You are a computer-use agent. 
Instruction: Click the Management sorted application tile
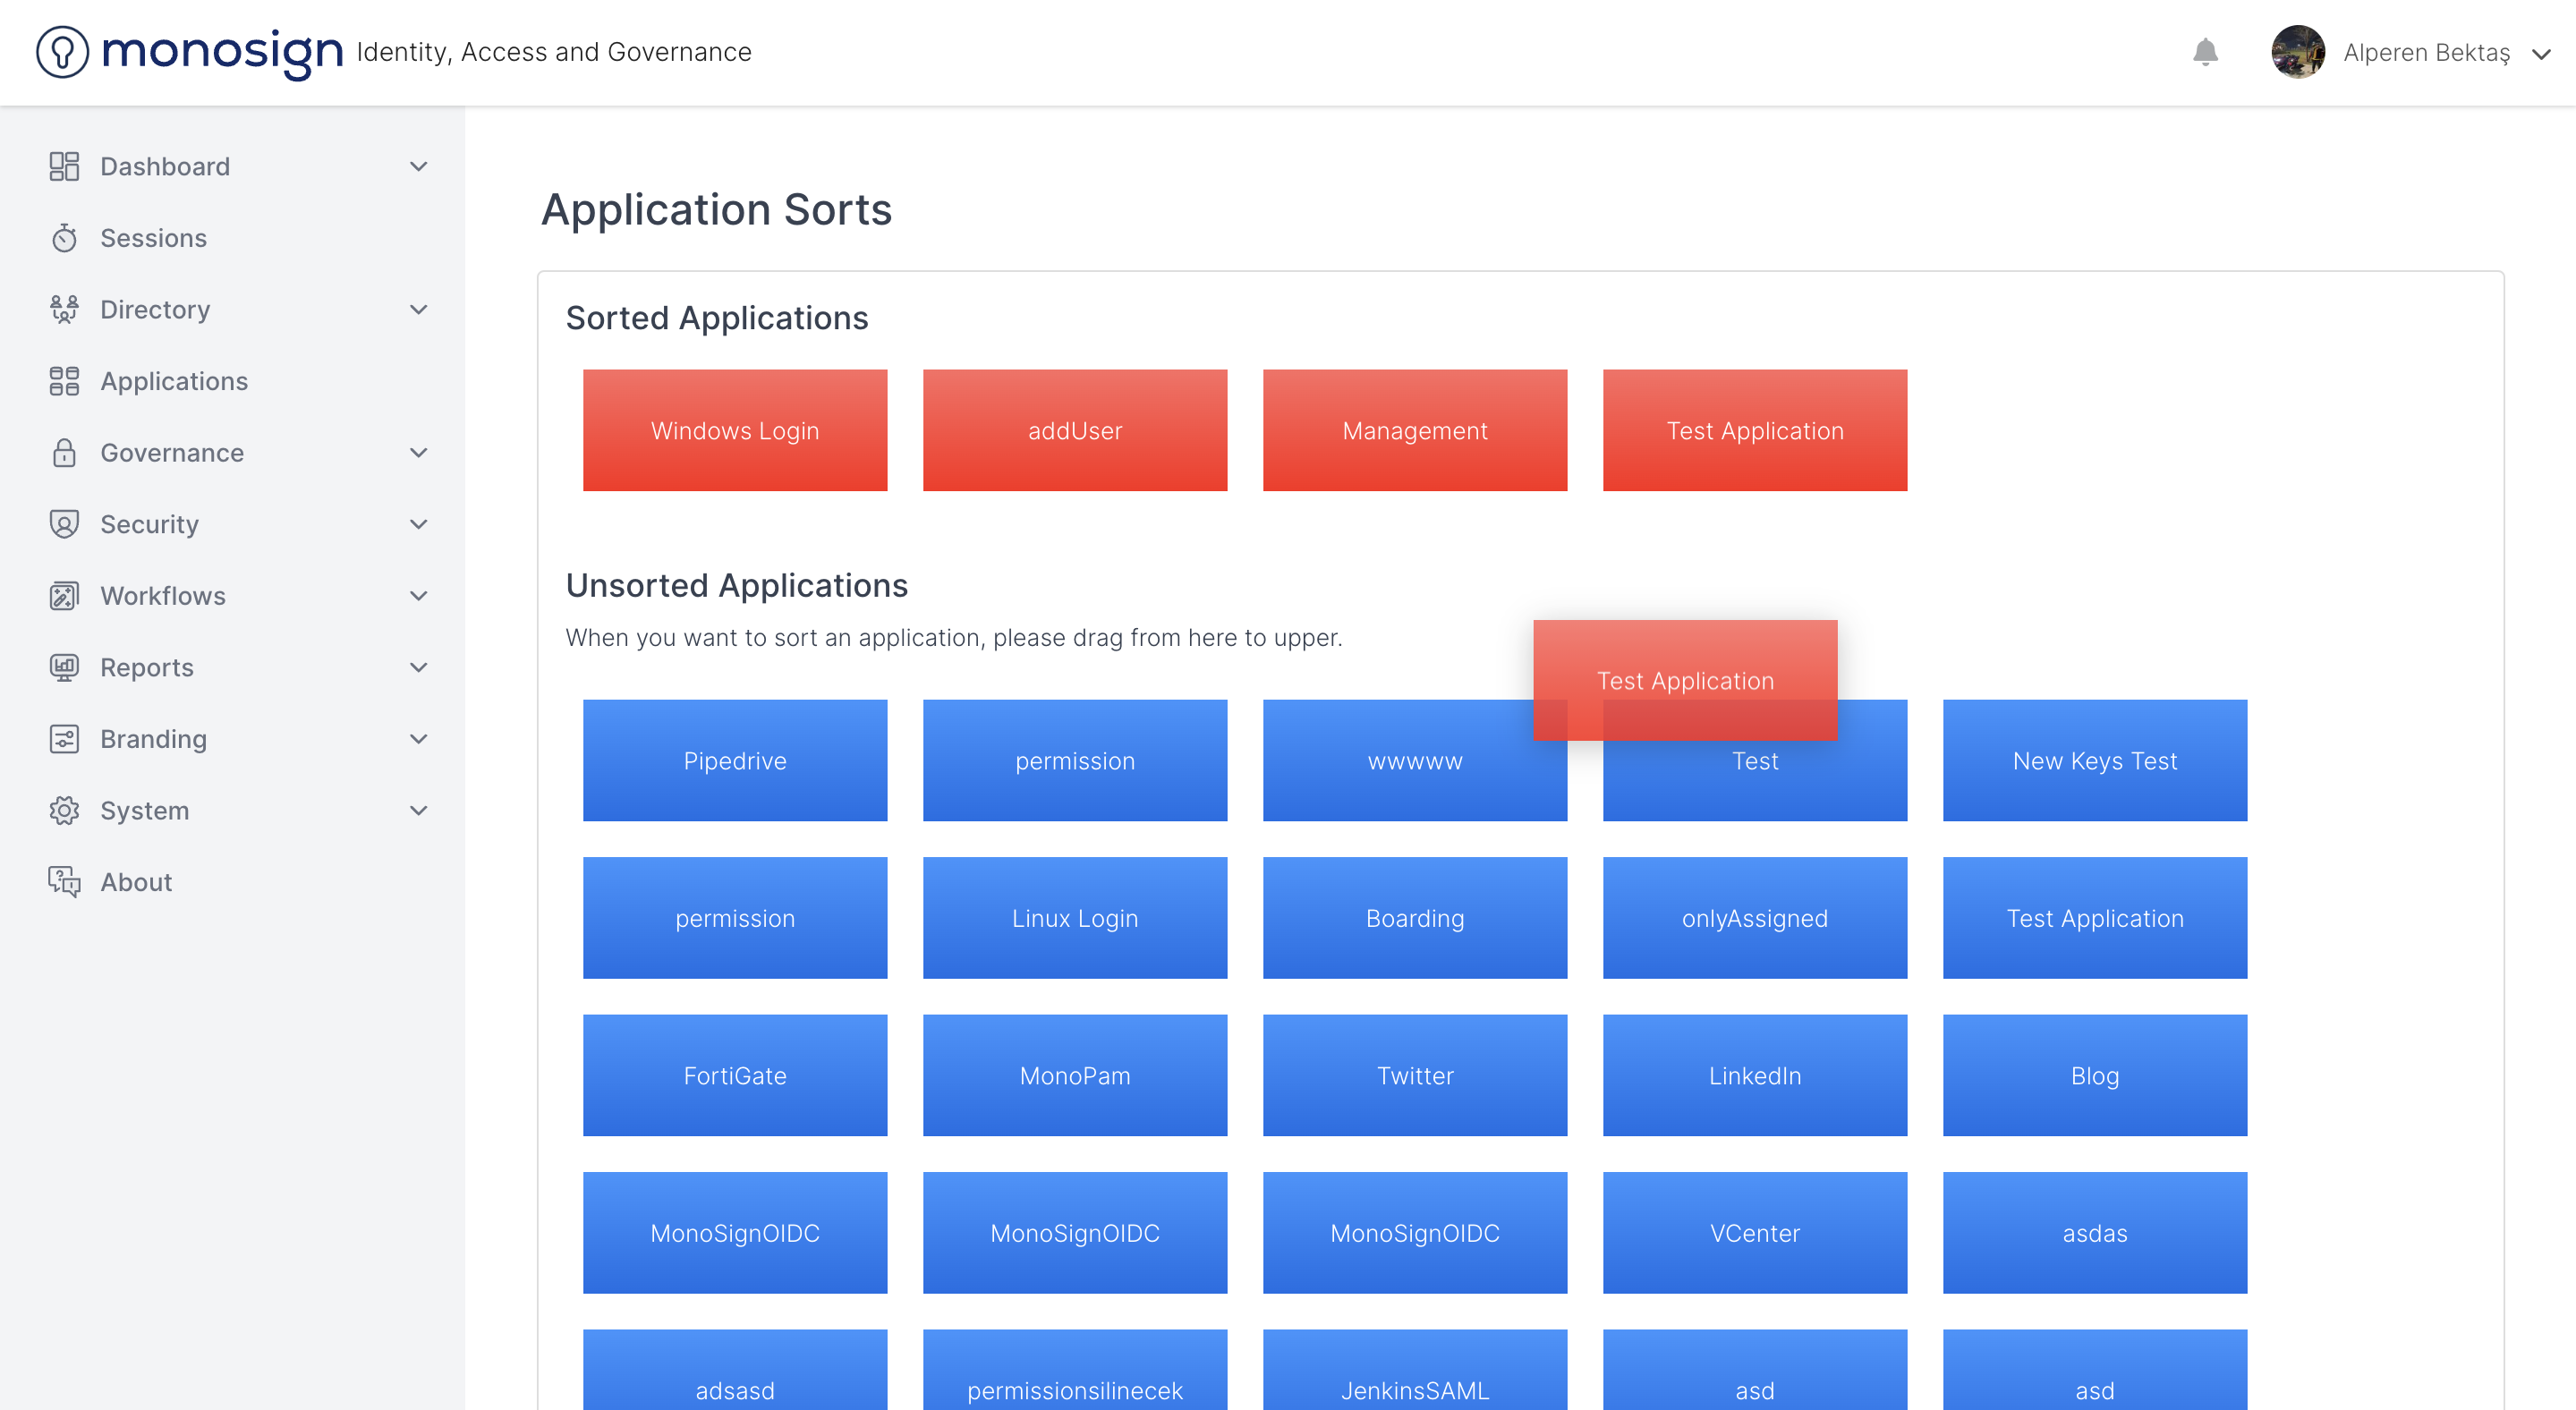(1414, 430)
